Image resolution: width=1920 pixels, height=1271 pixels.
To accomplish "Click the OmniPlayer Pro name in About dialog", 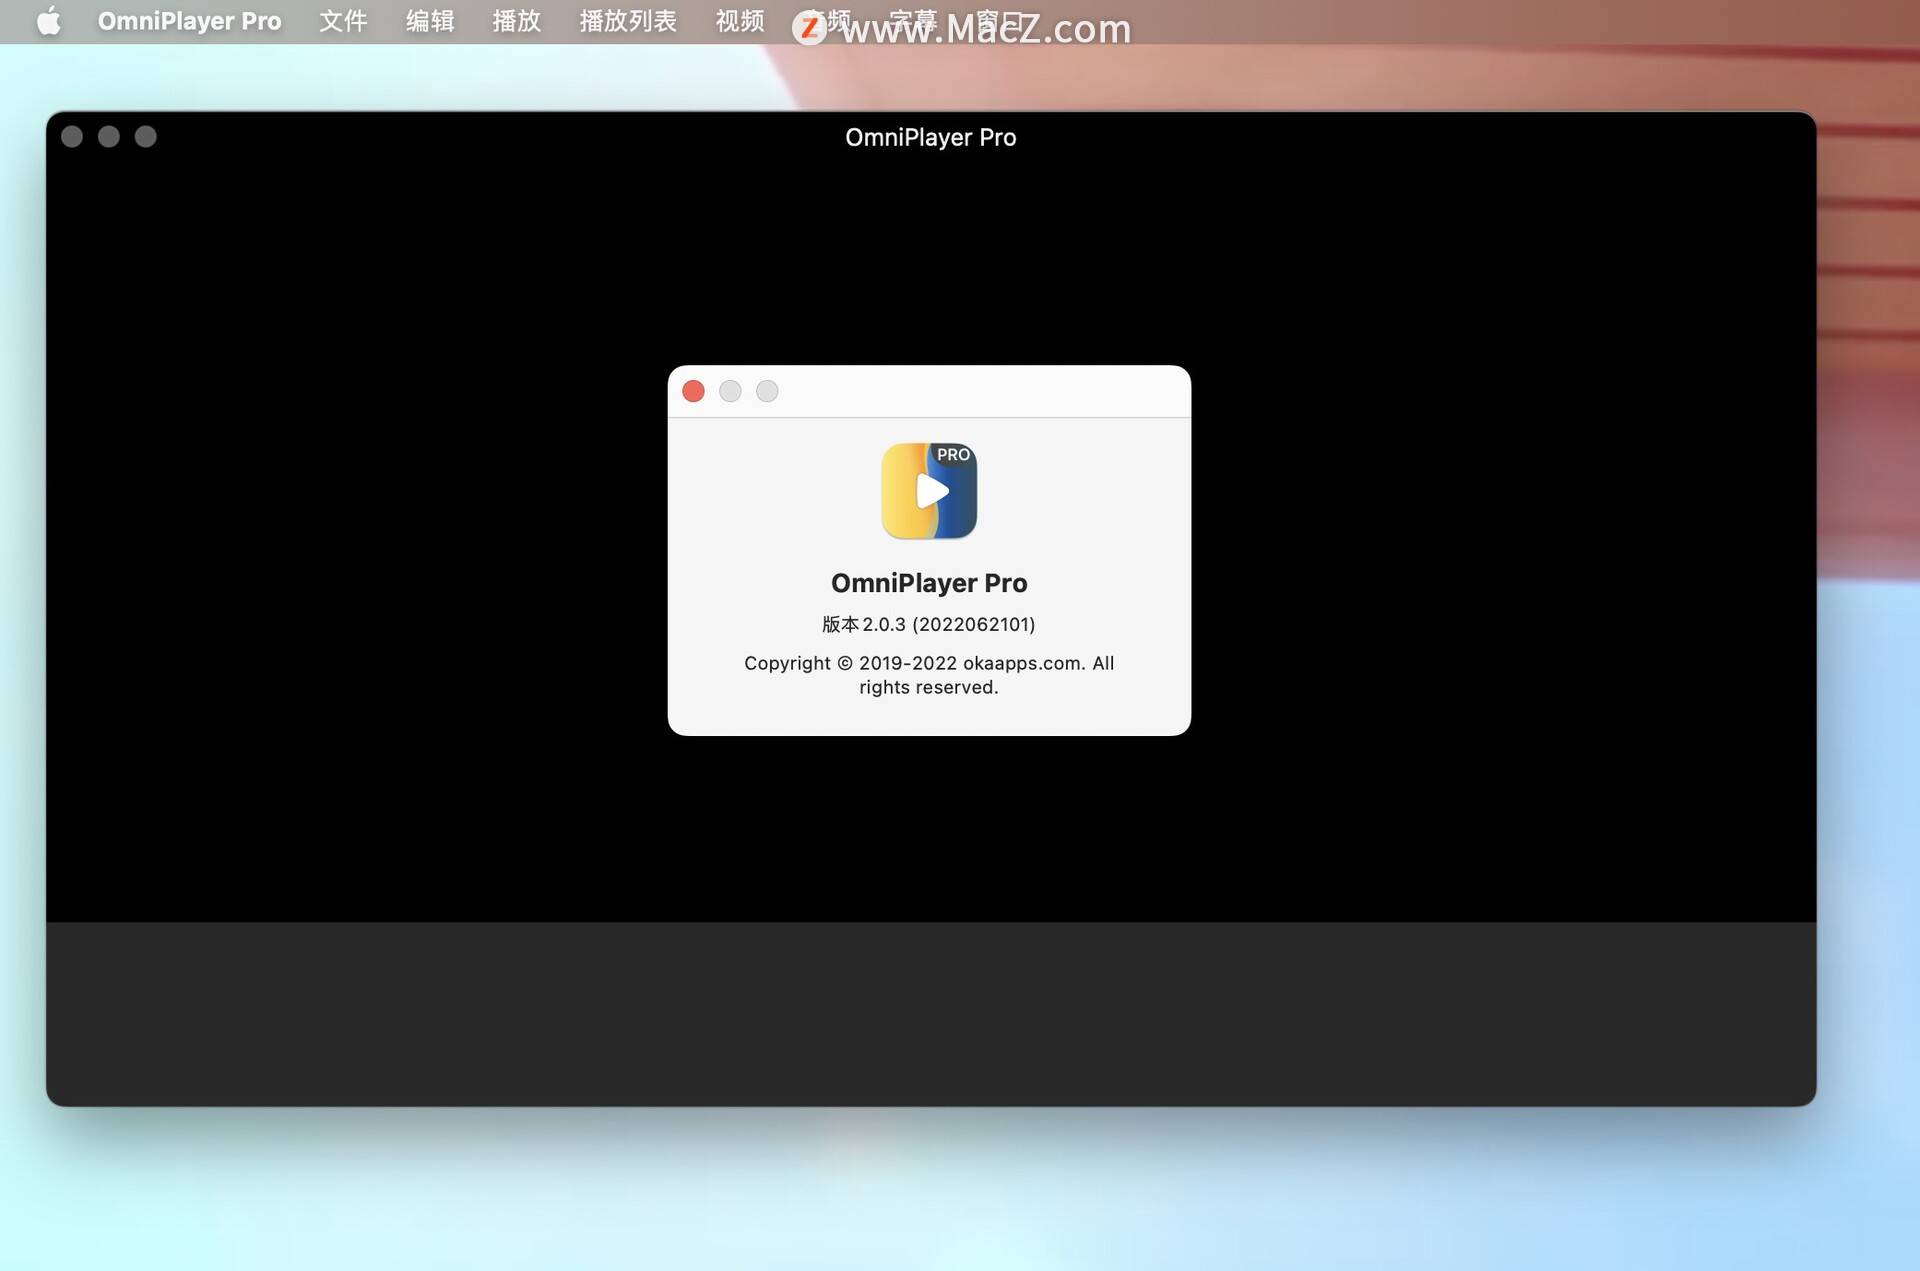I will pyautogui.click(x=929, y=583).
